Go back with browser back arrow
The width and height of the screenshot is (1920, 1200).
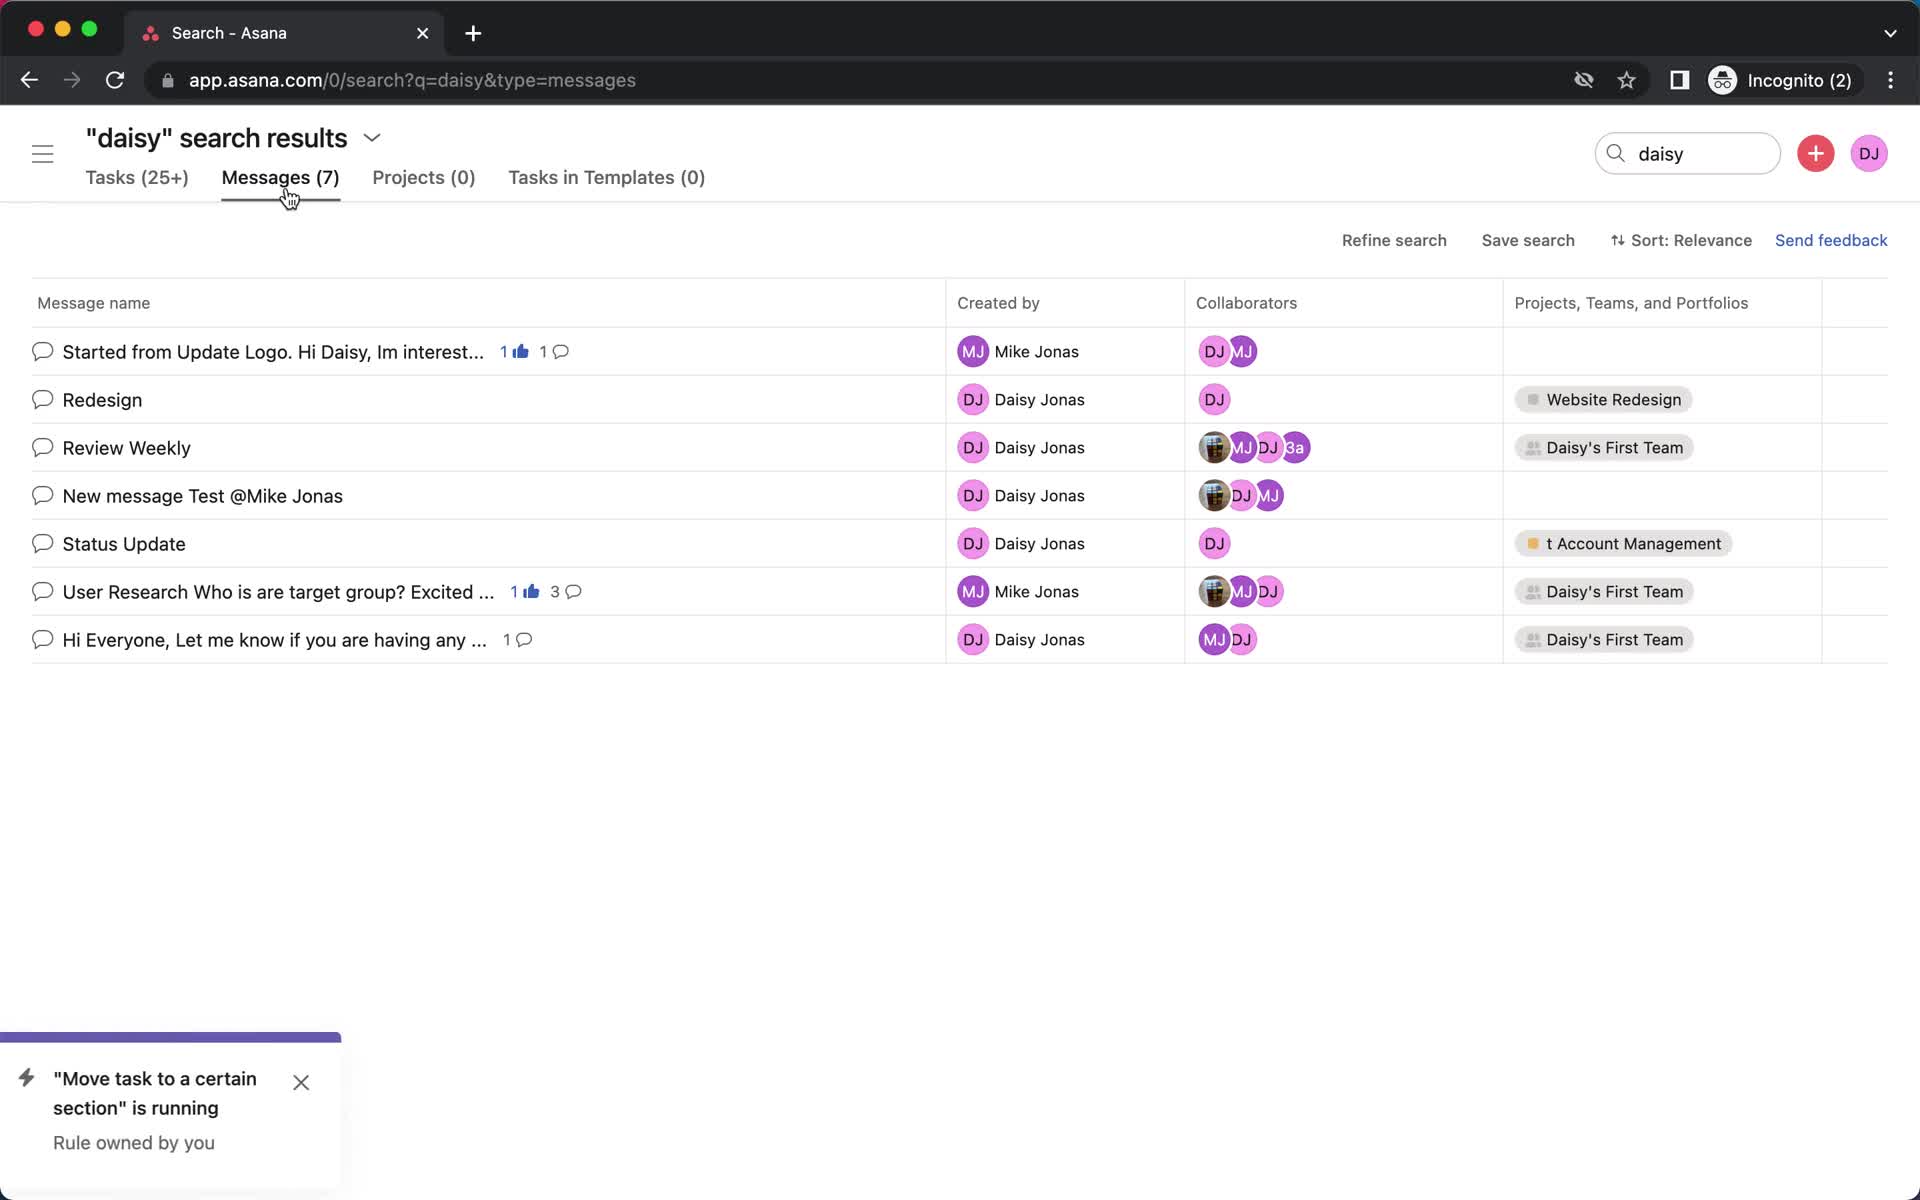pyautogui.click(x=29, y=80)
